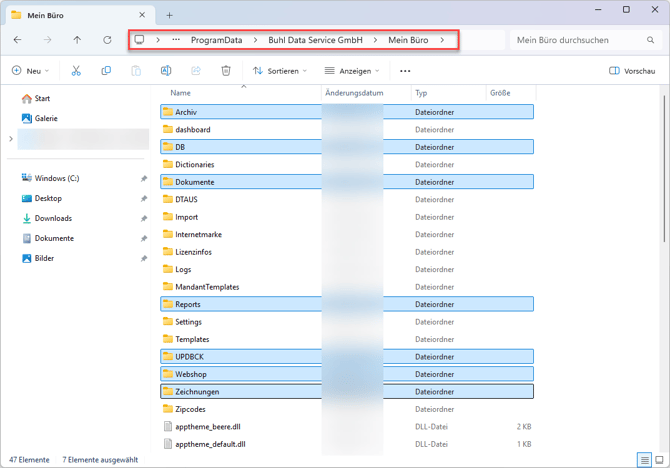Select the Reports folder

point(347,304)
